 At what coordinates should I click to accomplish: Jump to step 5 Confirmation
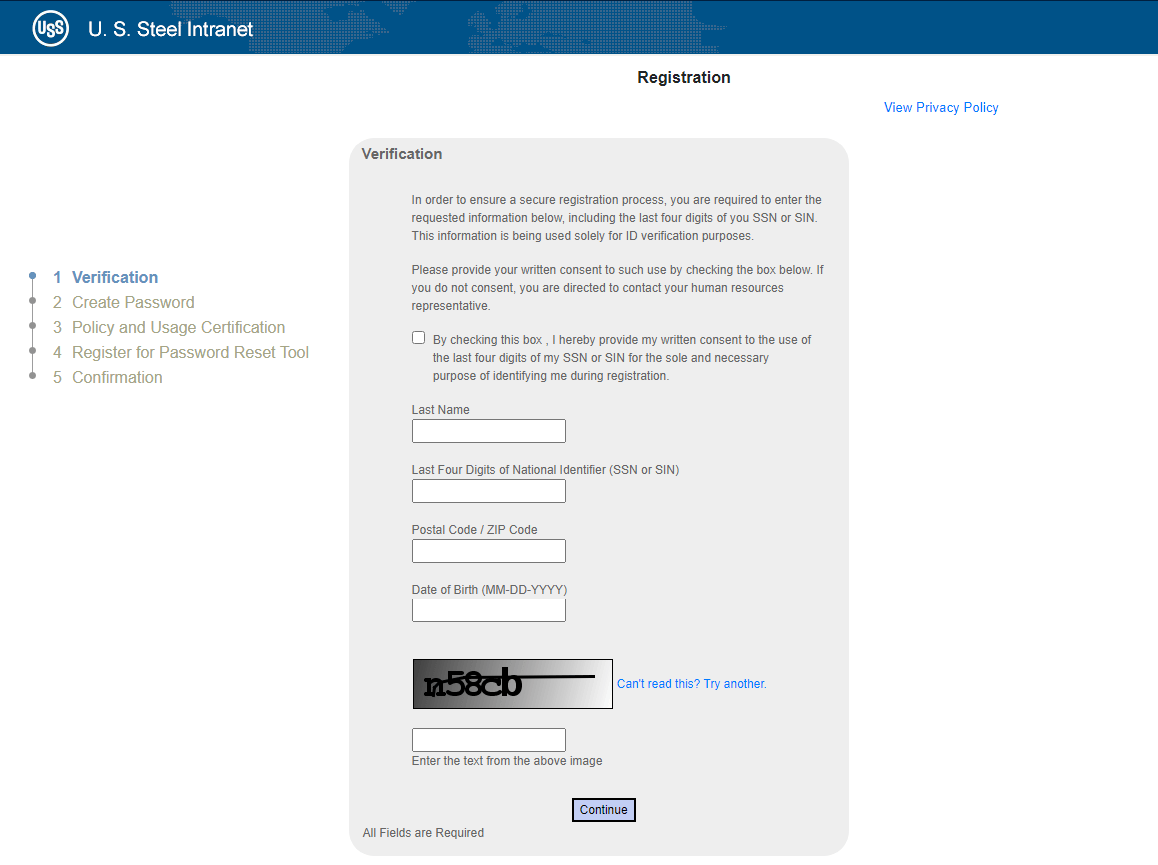(x=107, y=377)
